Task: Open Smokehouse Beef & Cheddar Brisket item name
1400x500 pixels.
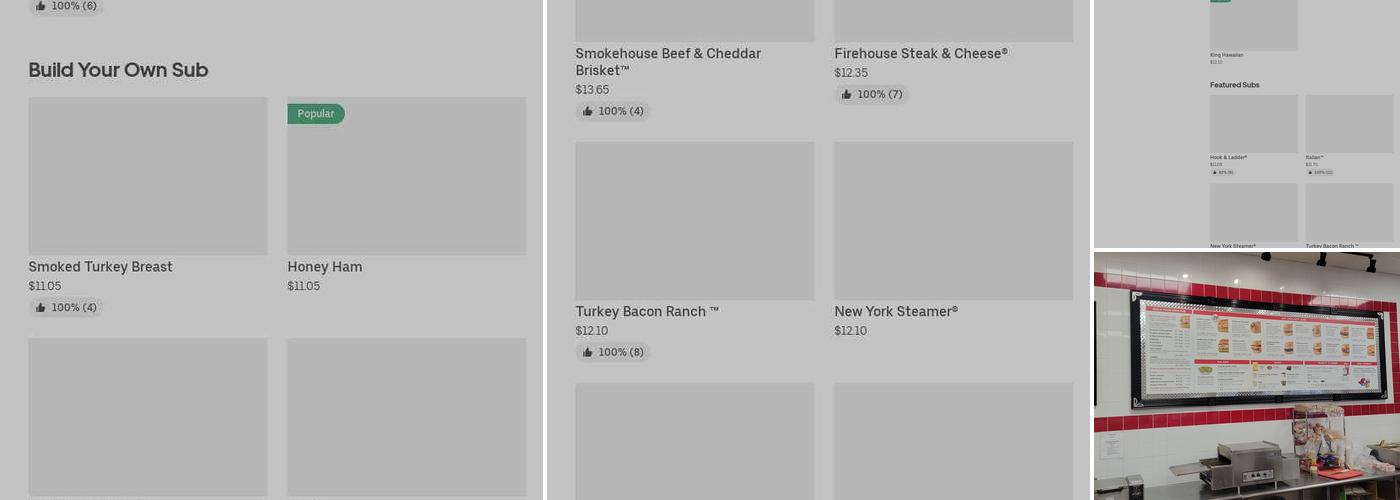Action: pos(668,61)
